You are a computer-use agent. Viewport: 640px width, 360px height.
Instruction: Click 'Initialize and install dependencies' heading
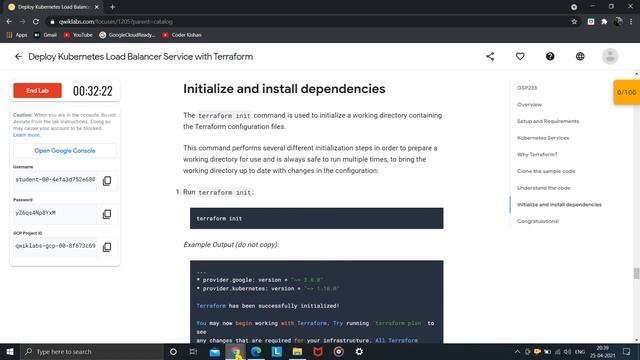point(284,89)
